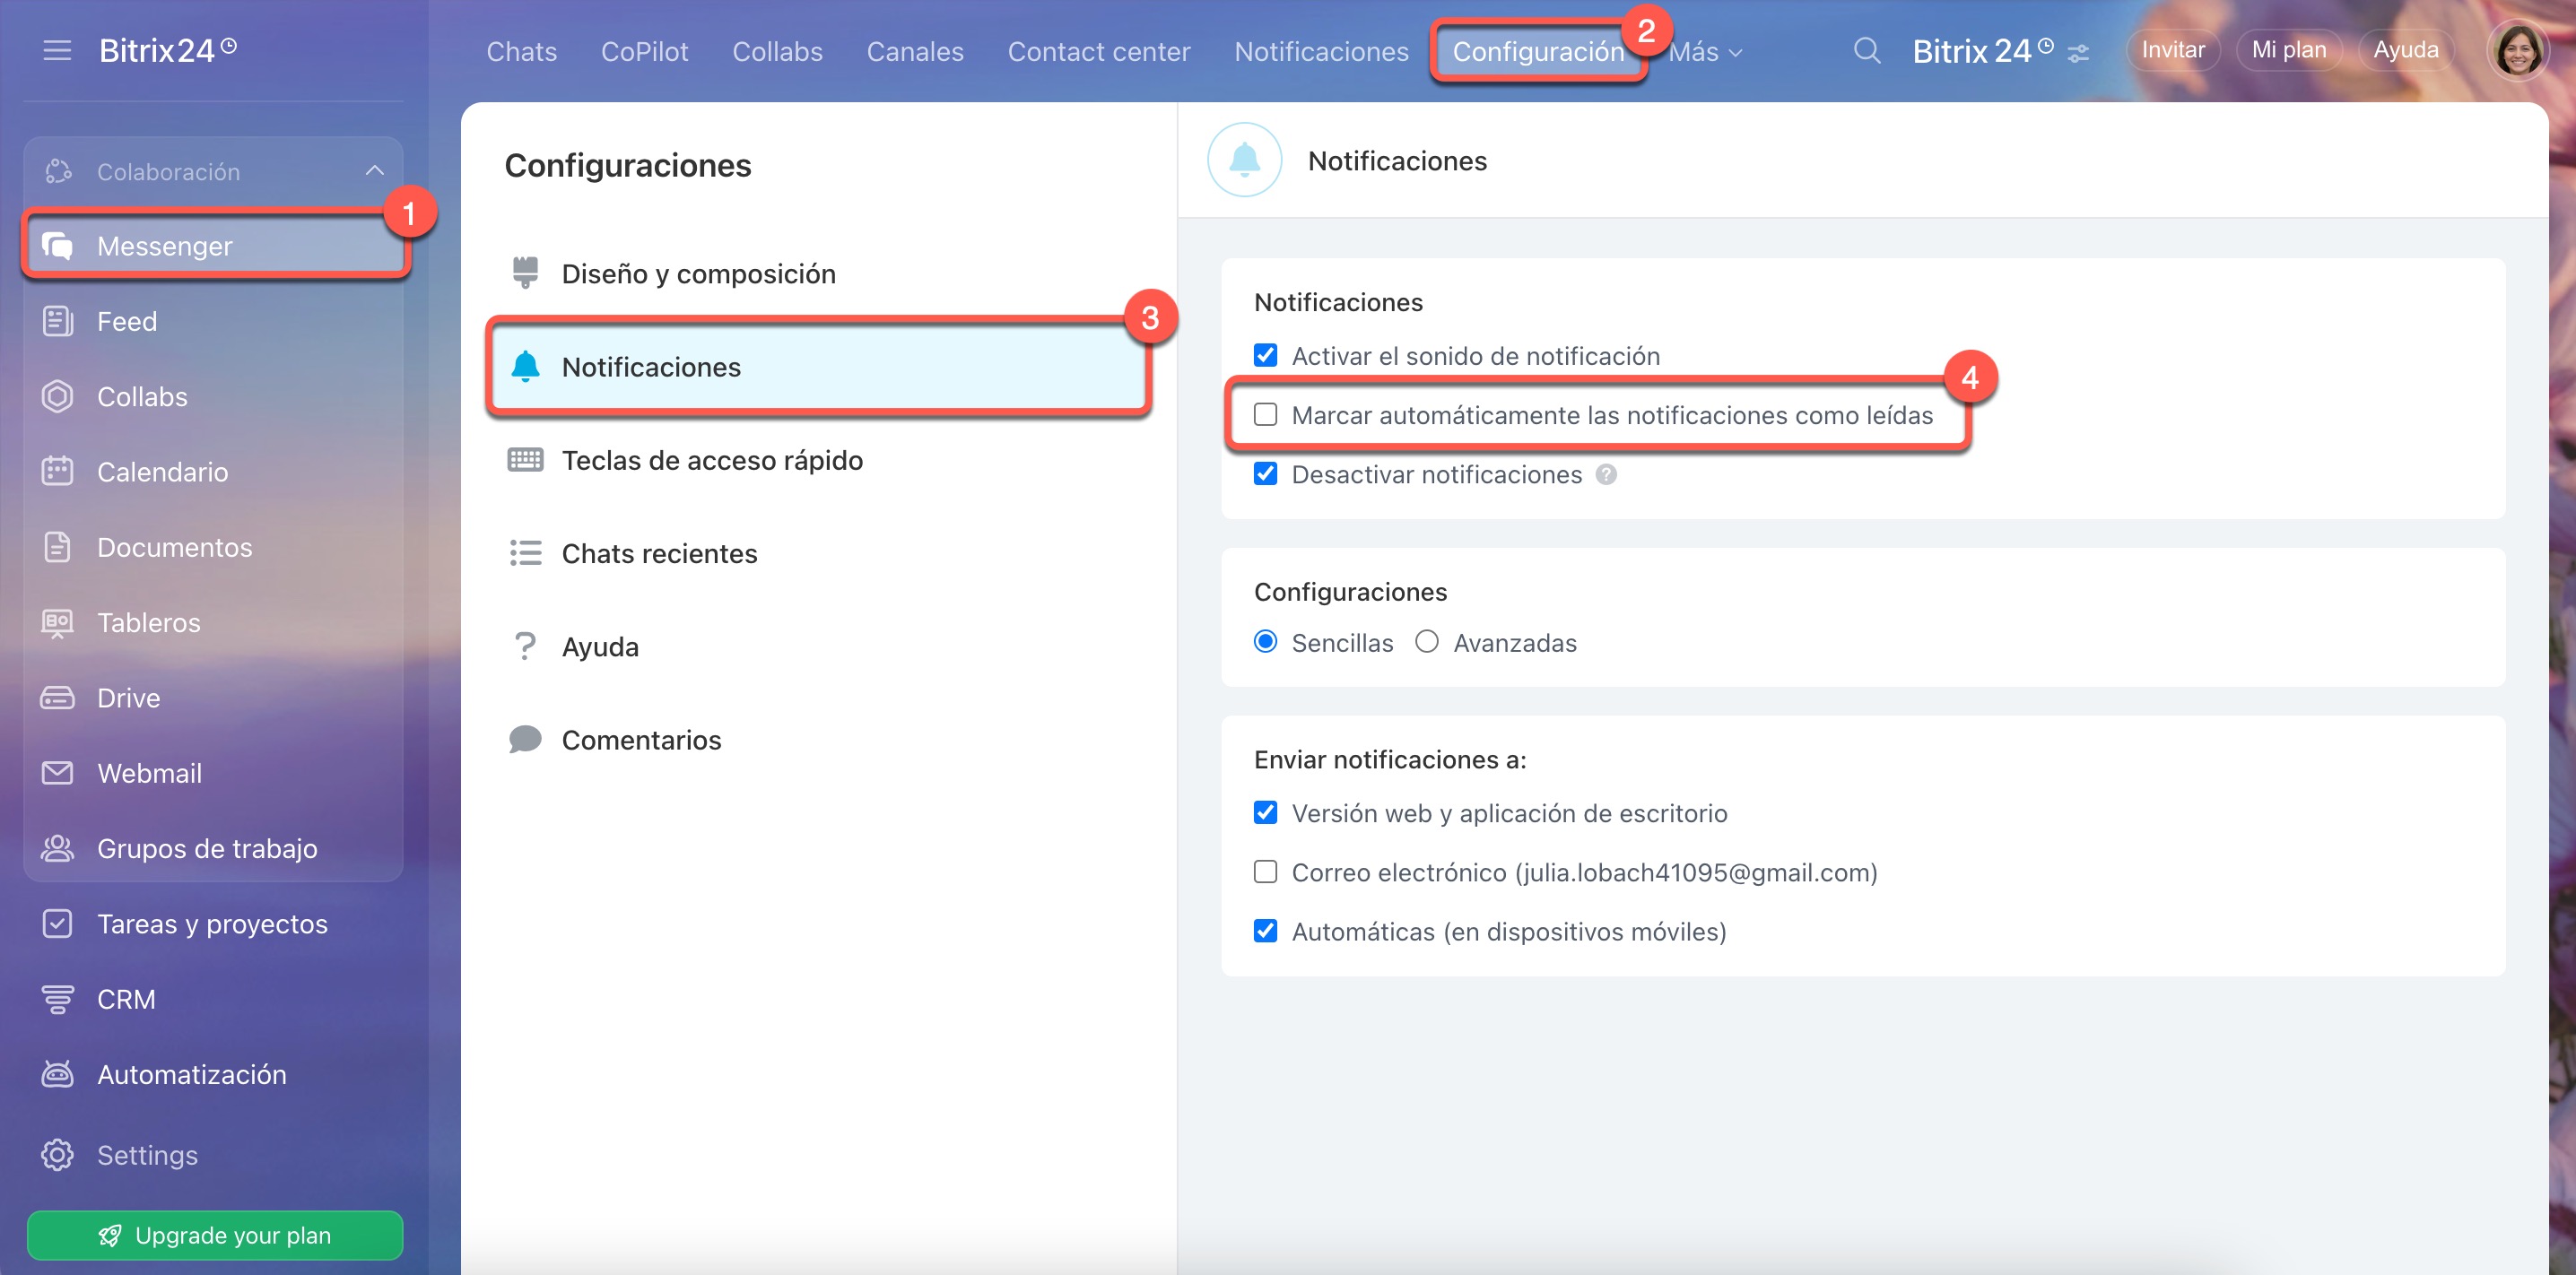Click the Settings gear icon in sidebar

(57, 1155)
